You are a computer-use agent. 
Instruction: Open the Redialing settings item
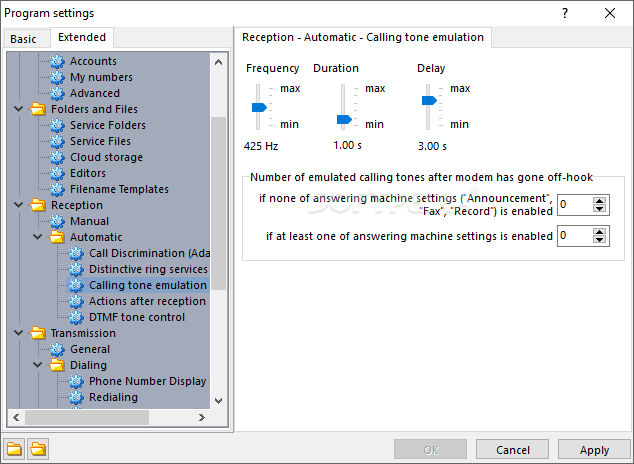114,397
